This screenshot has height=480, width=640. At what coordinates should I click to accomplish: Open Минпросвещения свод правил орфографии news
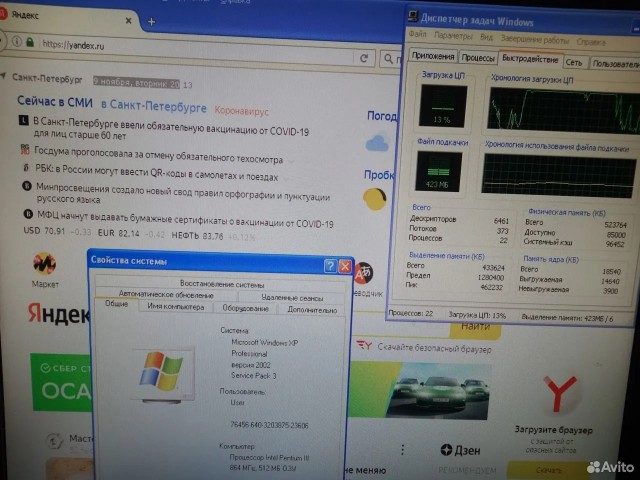(183, 193)
